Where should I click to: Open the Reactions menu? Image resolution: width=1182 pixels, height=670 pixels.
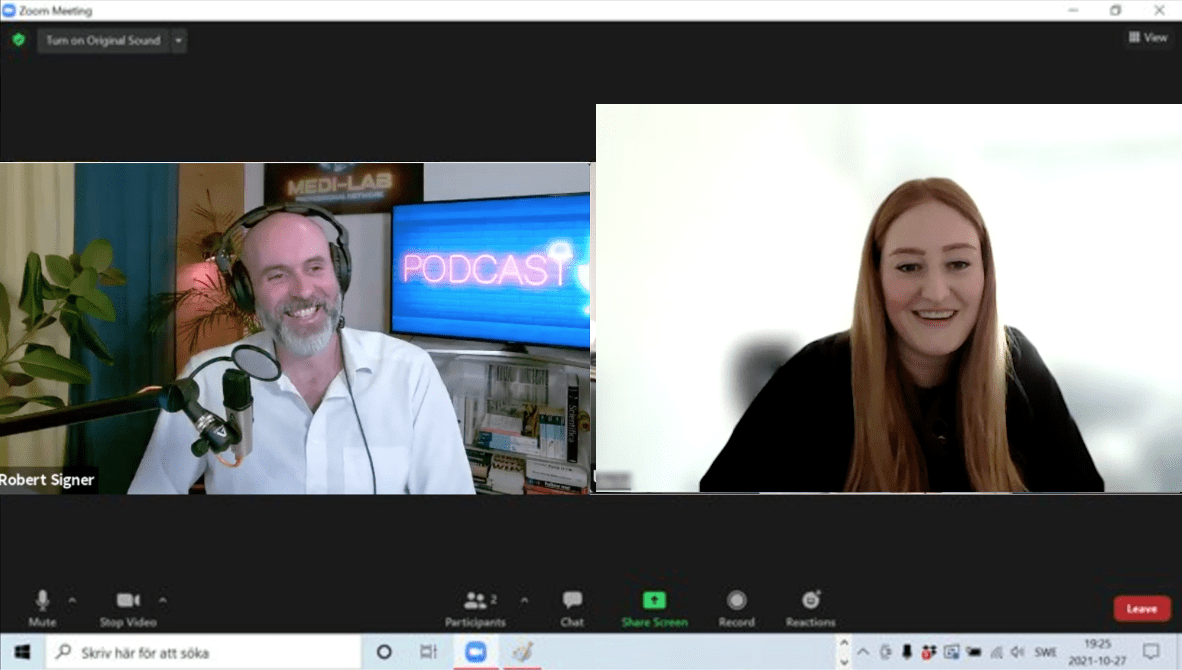click(810, 605)
